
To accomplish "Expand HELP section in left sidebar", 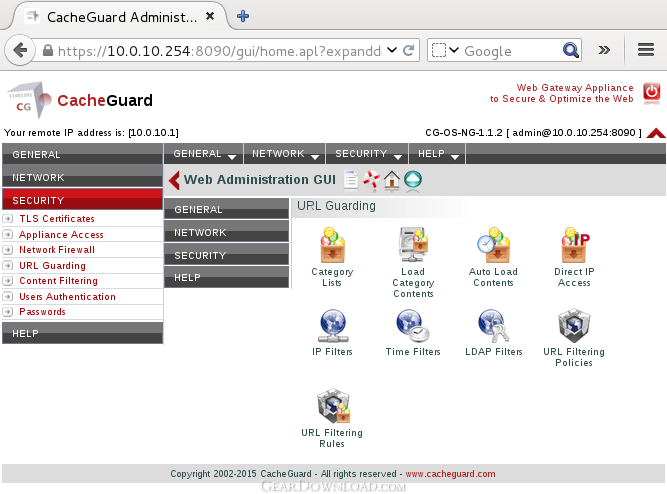I will pyautogui.click(x=83, y=333).
